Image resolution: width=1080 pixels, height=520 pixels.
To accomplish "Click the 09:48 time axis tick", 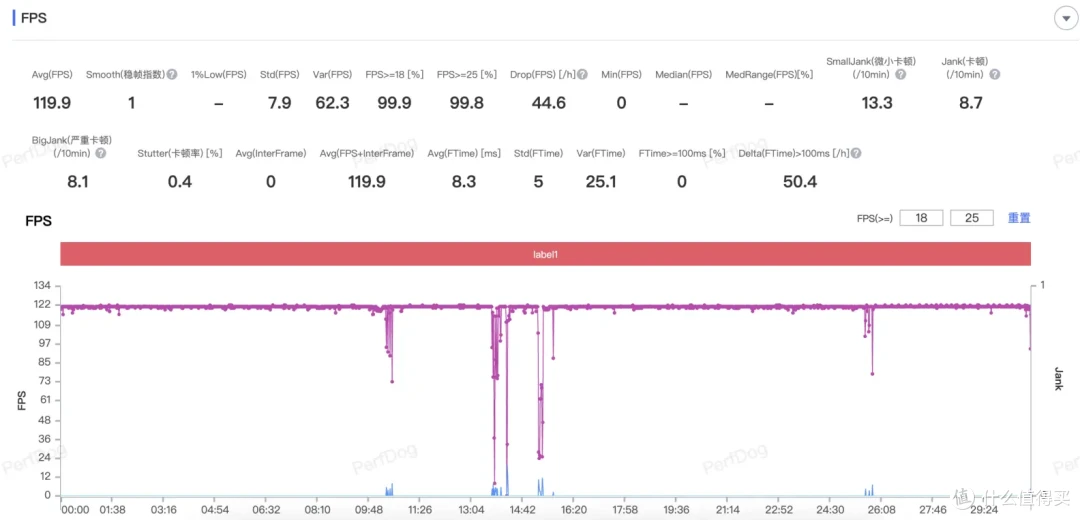I will pyautogui.click(x=368, y=510).
